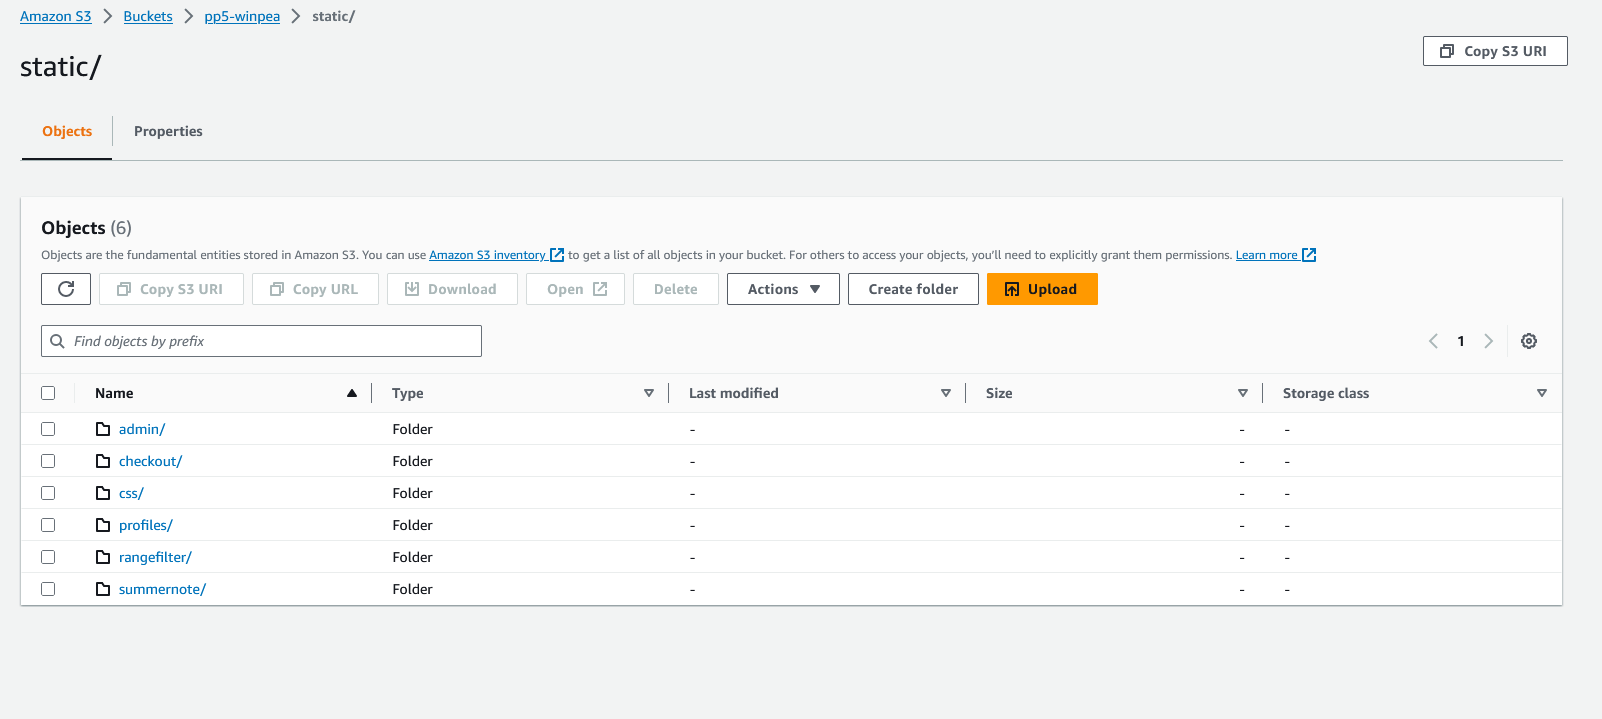
Task: Tick the checkbox for rangefilter/ folder
Action: pos(48,557)
